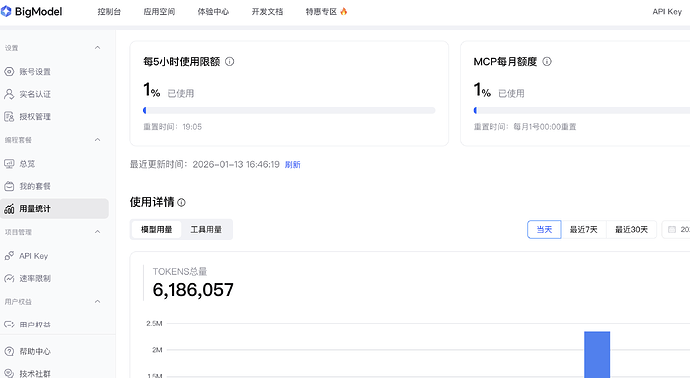Screen dimensions: 690x378
Task: Click the 每月1号00:00重置 text
Action: point(545,127)
